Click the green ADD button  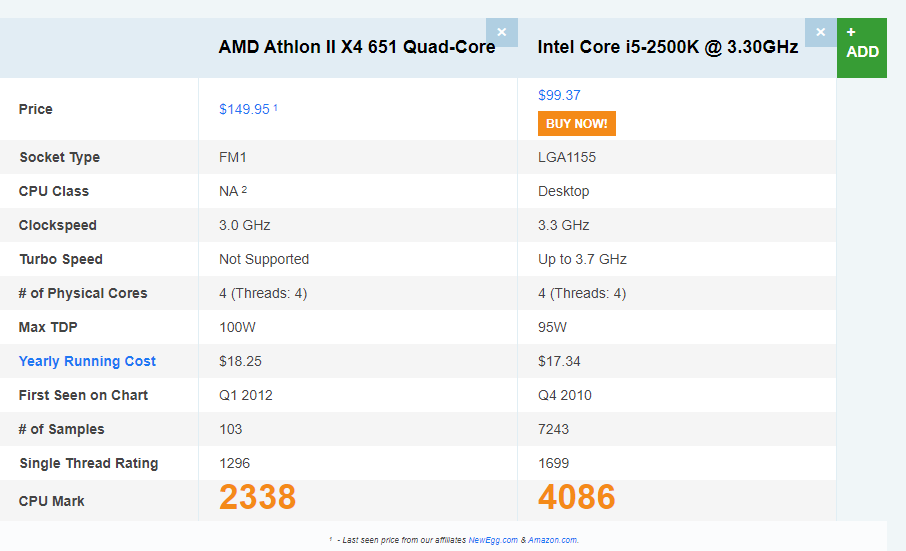pyautogui.click(x=861, y=46)
